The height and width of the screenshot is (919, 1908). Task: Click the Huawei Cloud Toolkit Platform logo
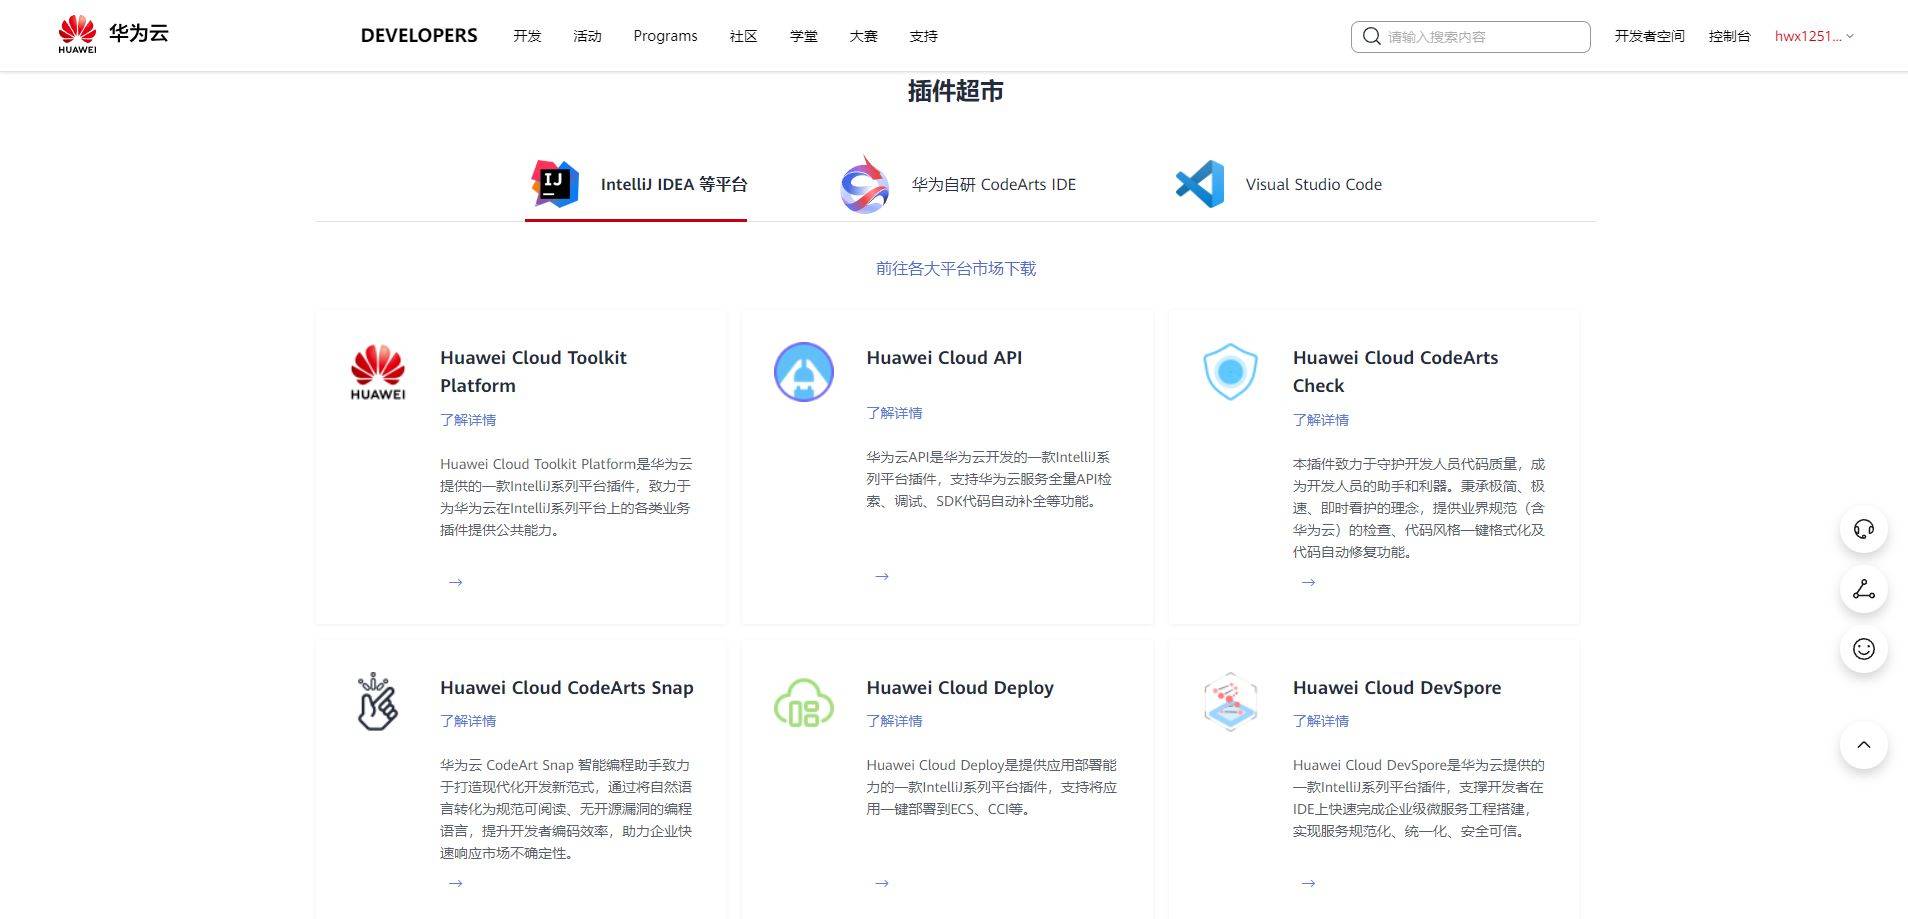378,372
